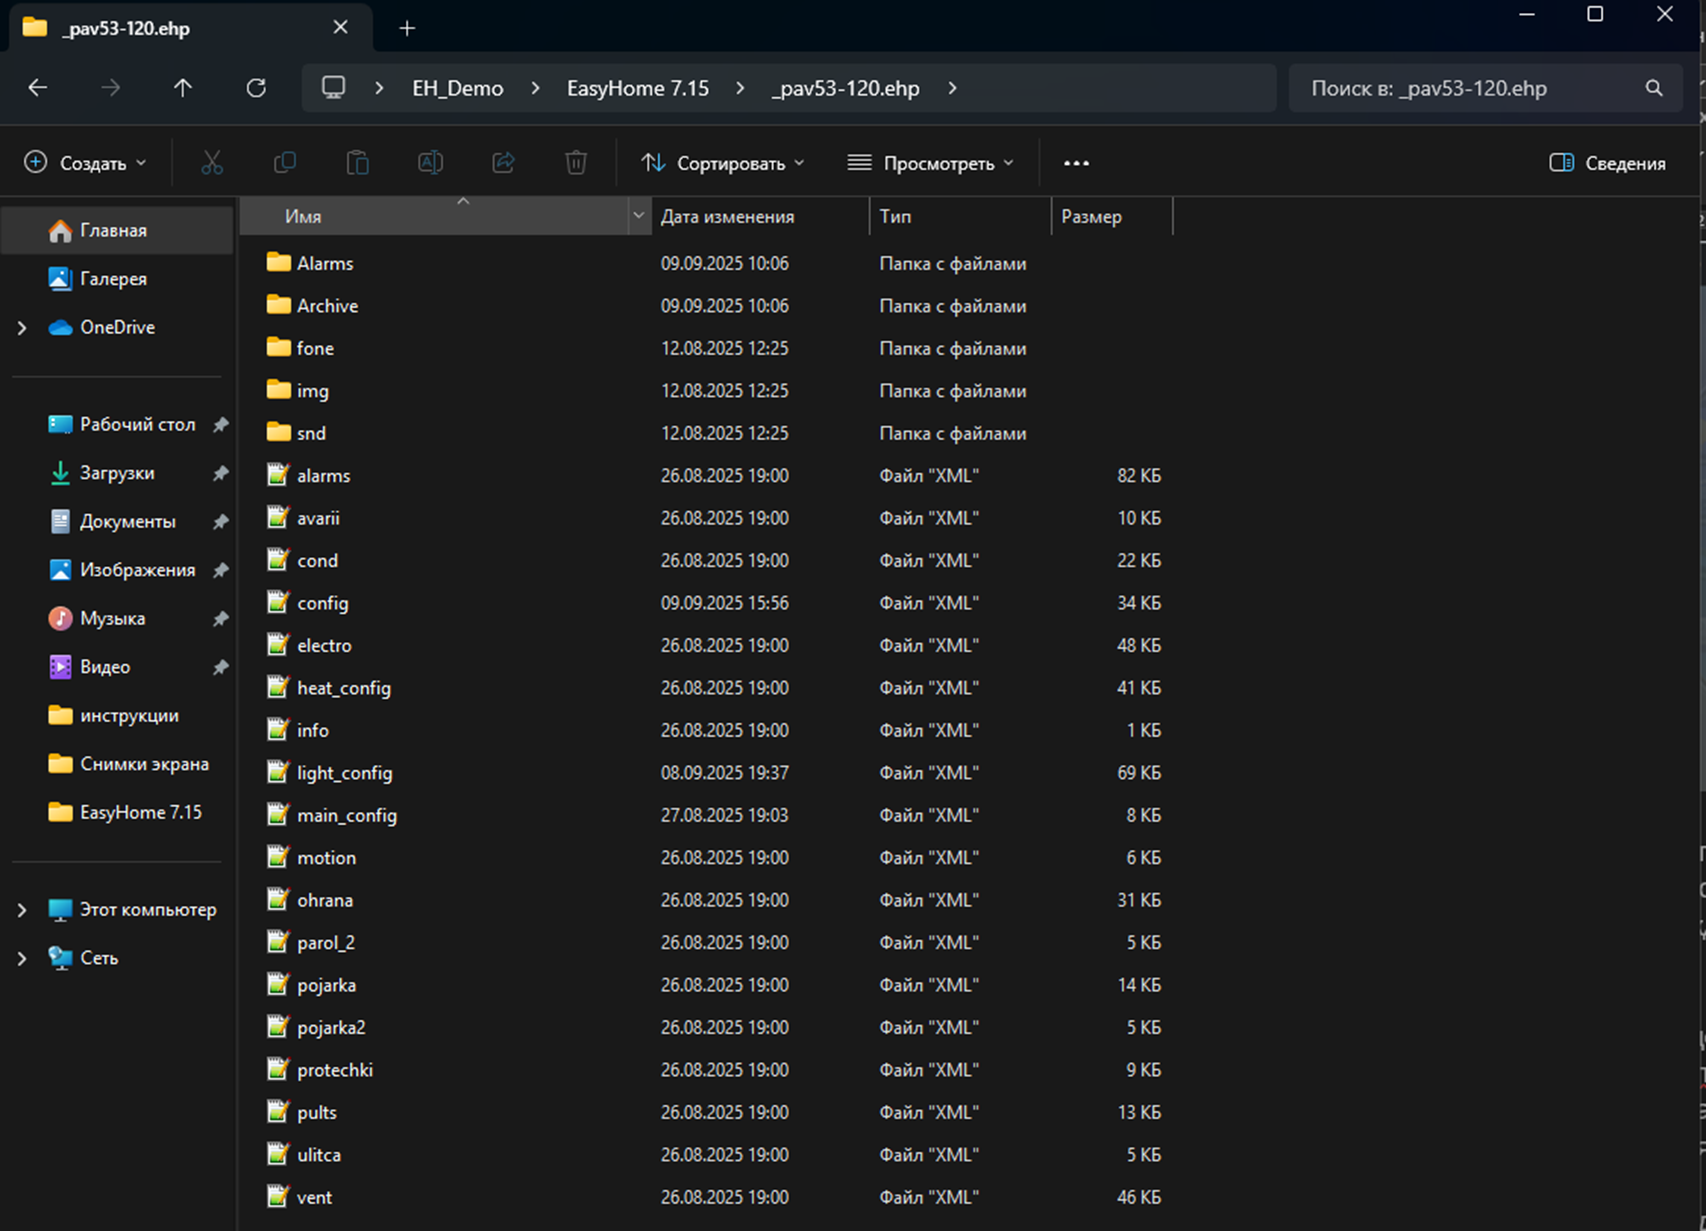1706x1231 pixels.
Task: Open the Просмотреть view dropdown
Action: pyautogui.click(x=930, y=163)
